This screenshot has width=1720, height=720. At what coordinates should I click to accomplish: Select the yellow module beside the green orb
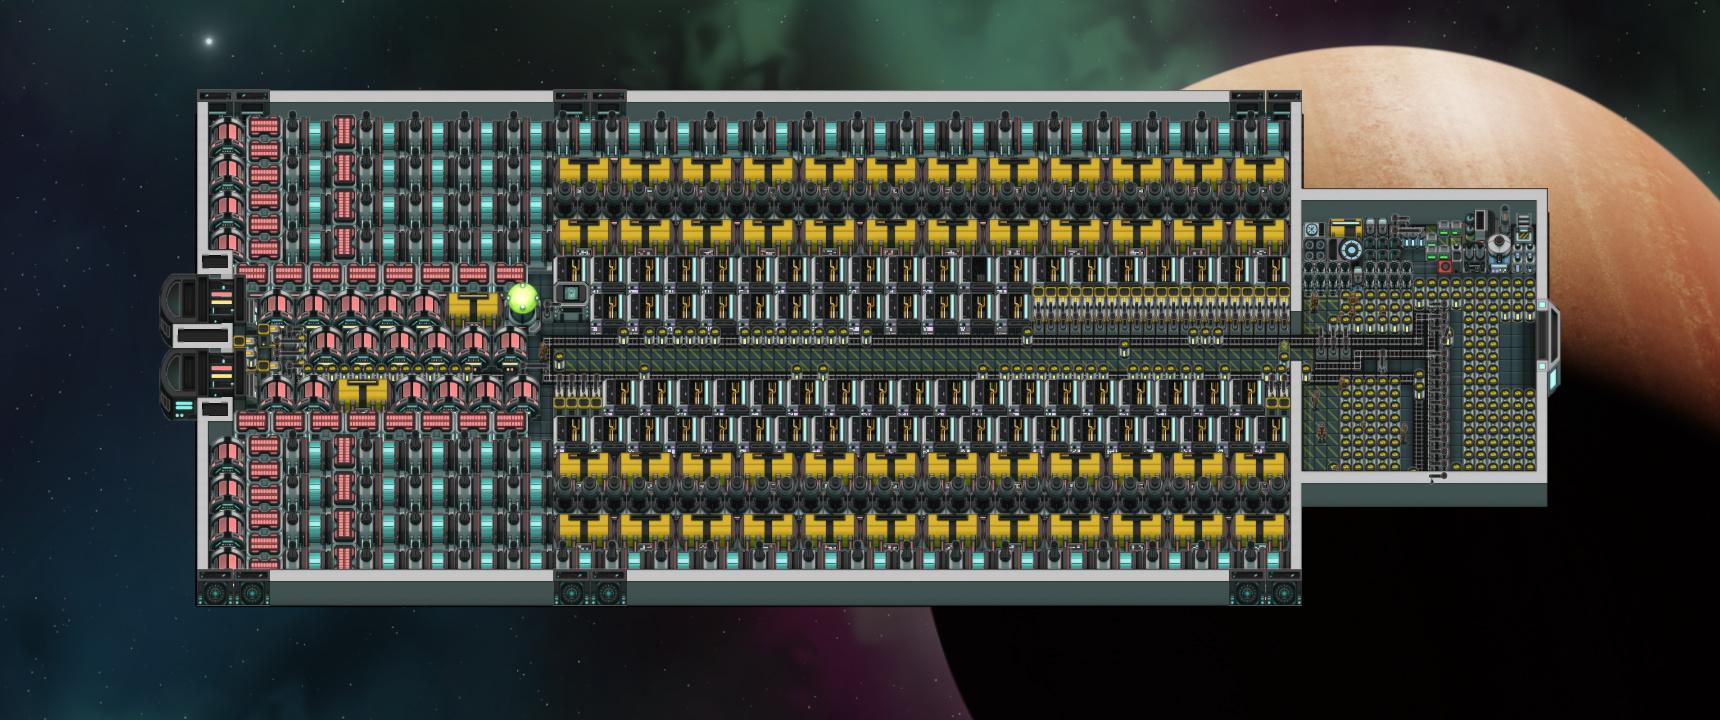[x=473, y=306]
